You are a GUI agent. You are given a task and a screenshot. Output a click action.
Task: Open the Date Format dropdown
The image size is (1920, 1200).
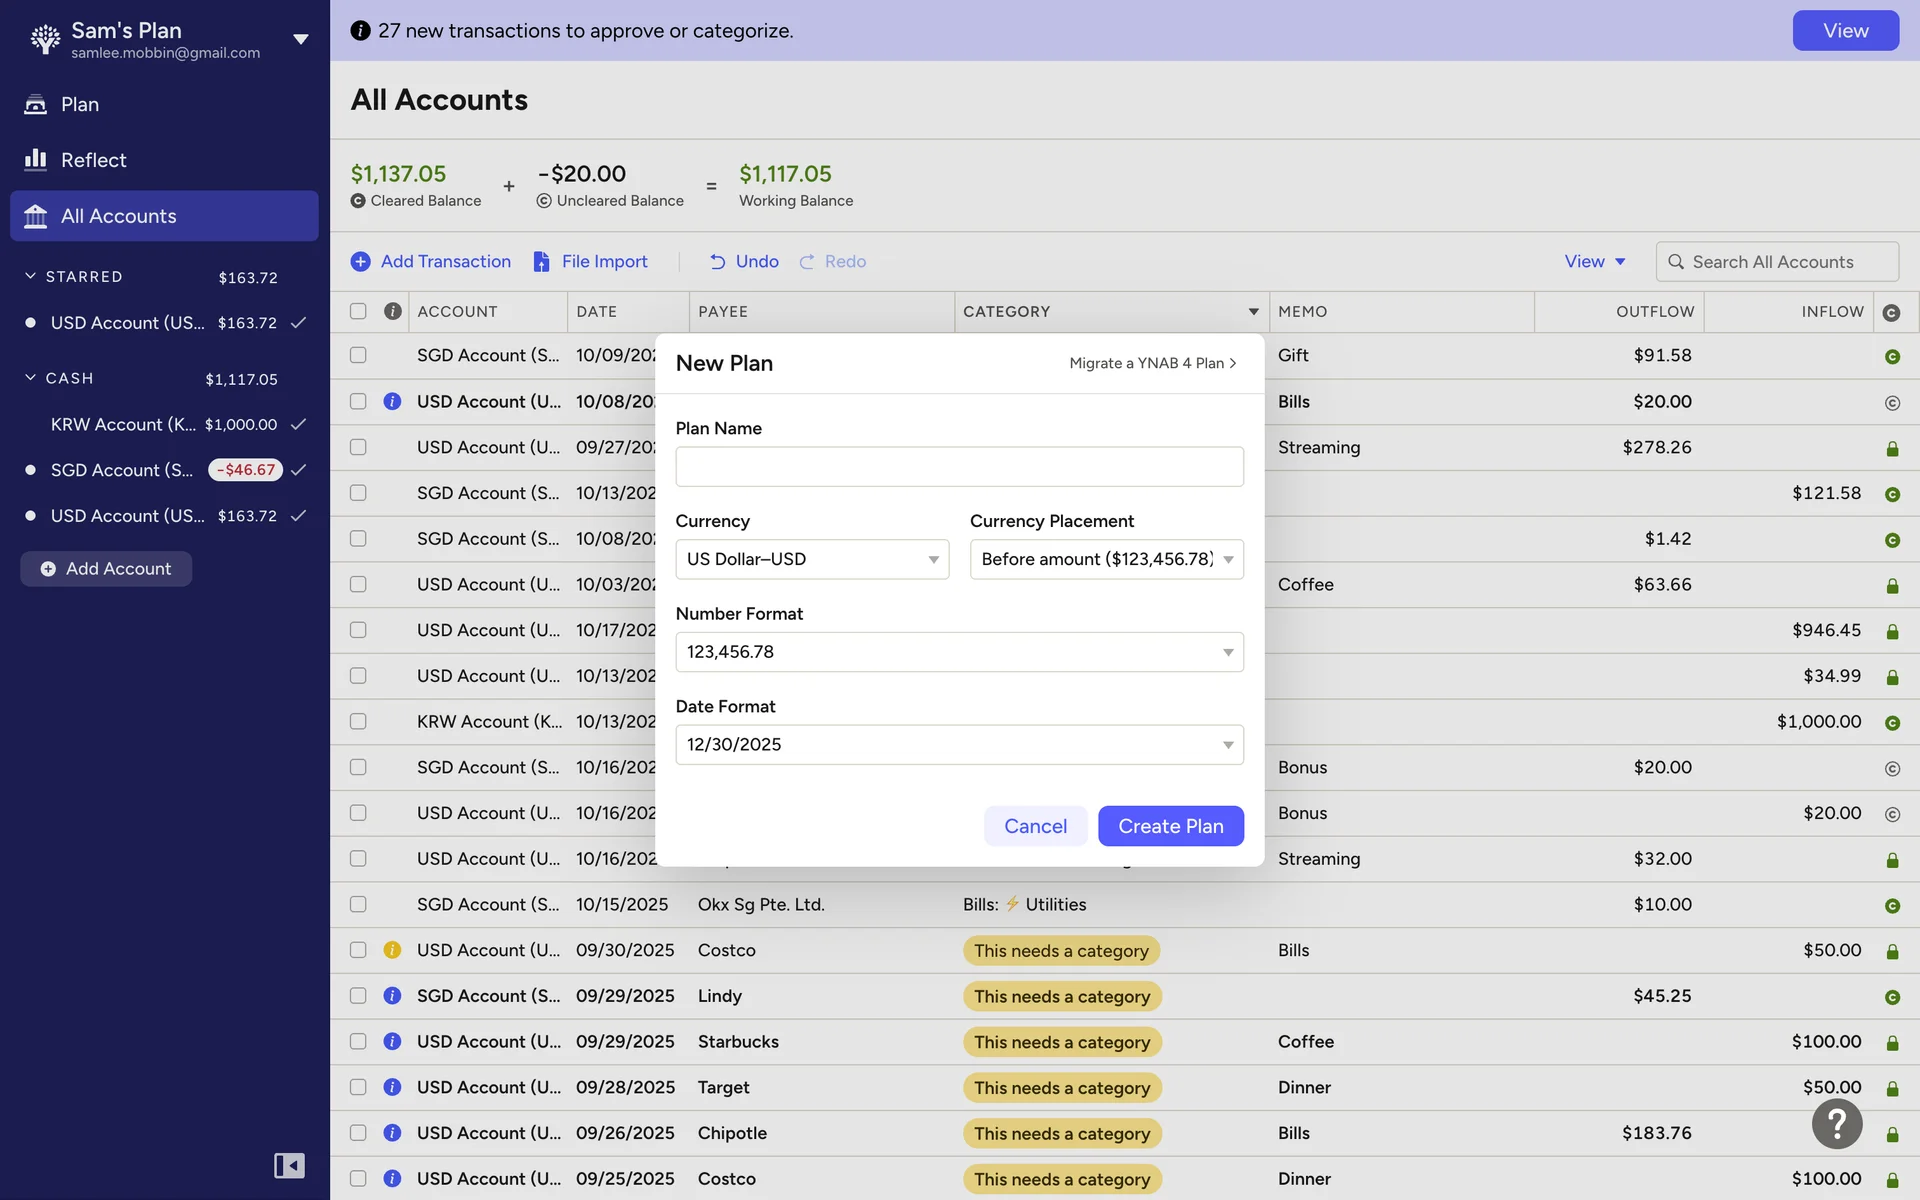coord(958,744)
